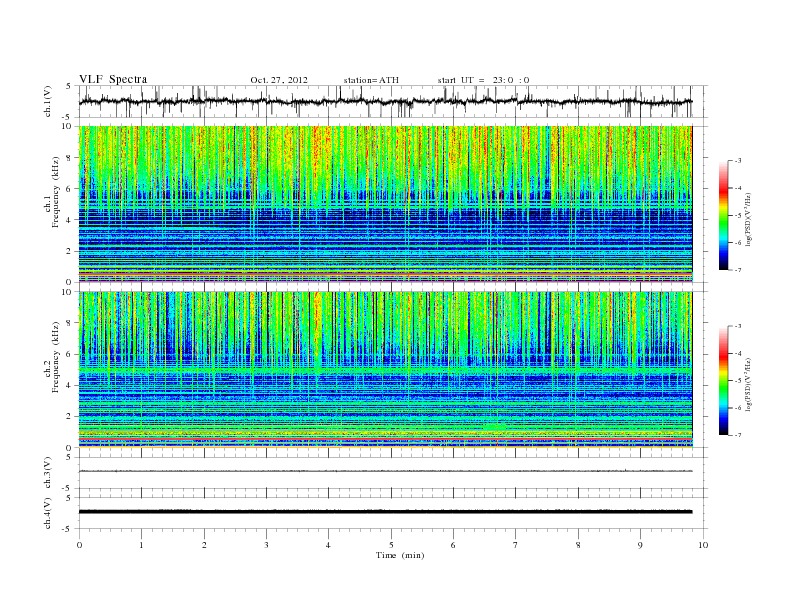Select the ch.2 color bar "log(PSD)(V²/Hz)" label
The height and width of the screenshot is (612, 792).
point(749,384)
